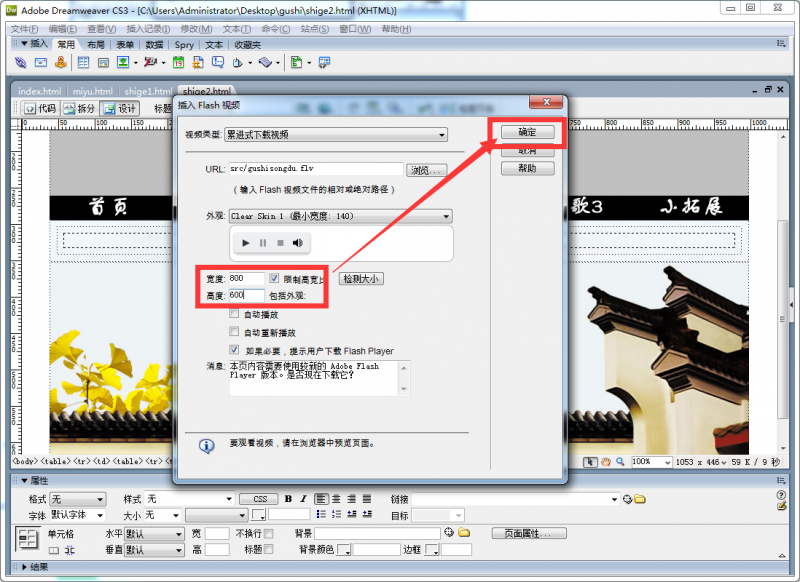This screenshot has width=800, height=582.
Task: Click the Point to File icon beside the link field
Action: click(x=628, y=499)
